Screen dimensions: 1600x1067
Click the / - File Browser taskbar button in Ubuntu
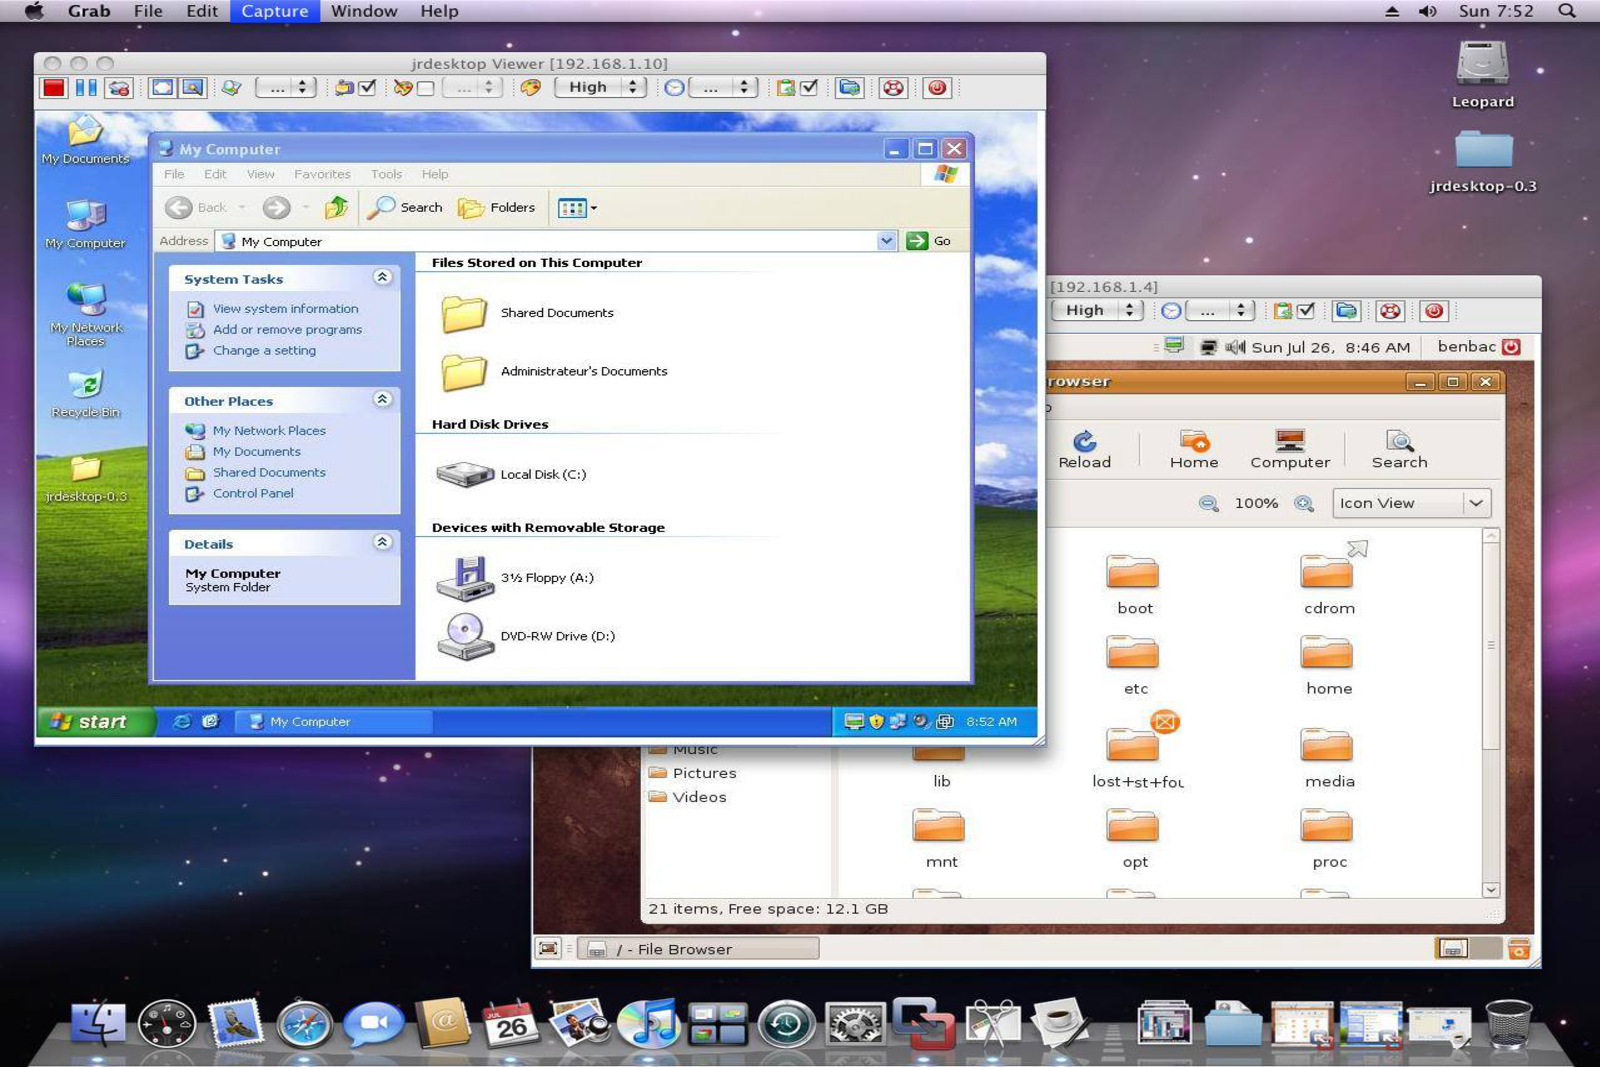[x=698, y=949]
